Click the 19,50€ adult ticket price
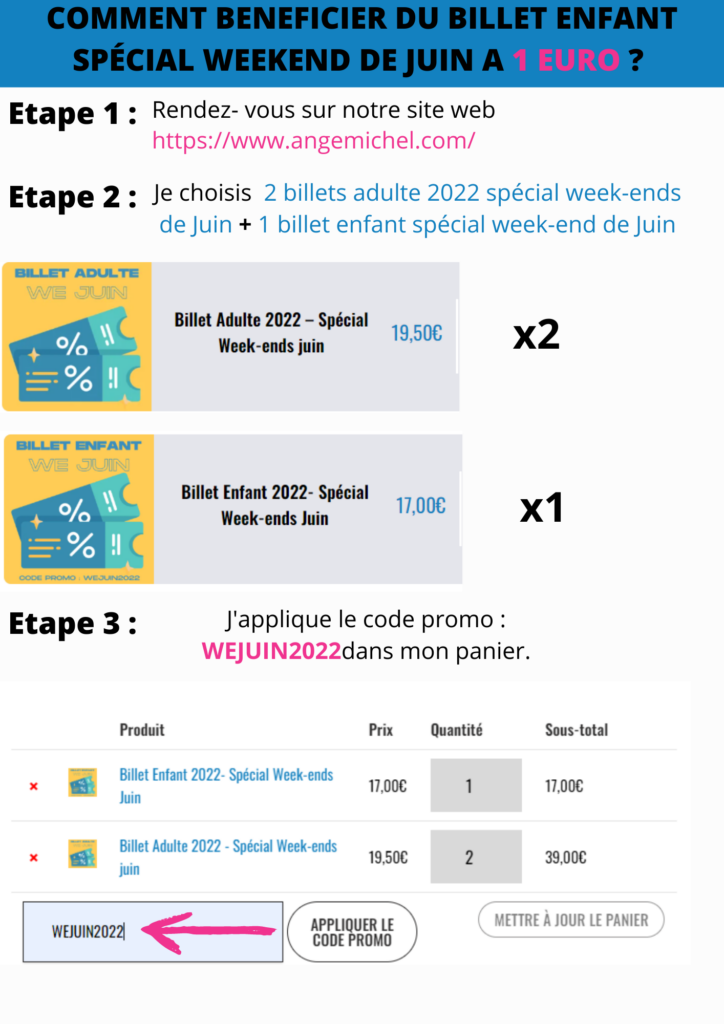Screen dimensions: 724x1024 417,333
